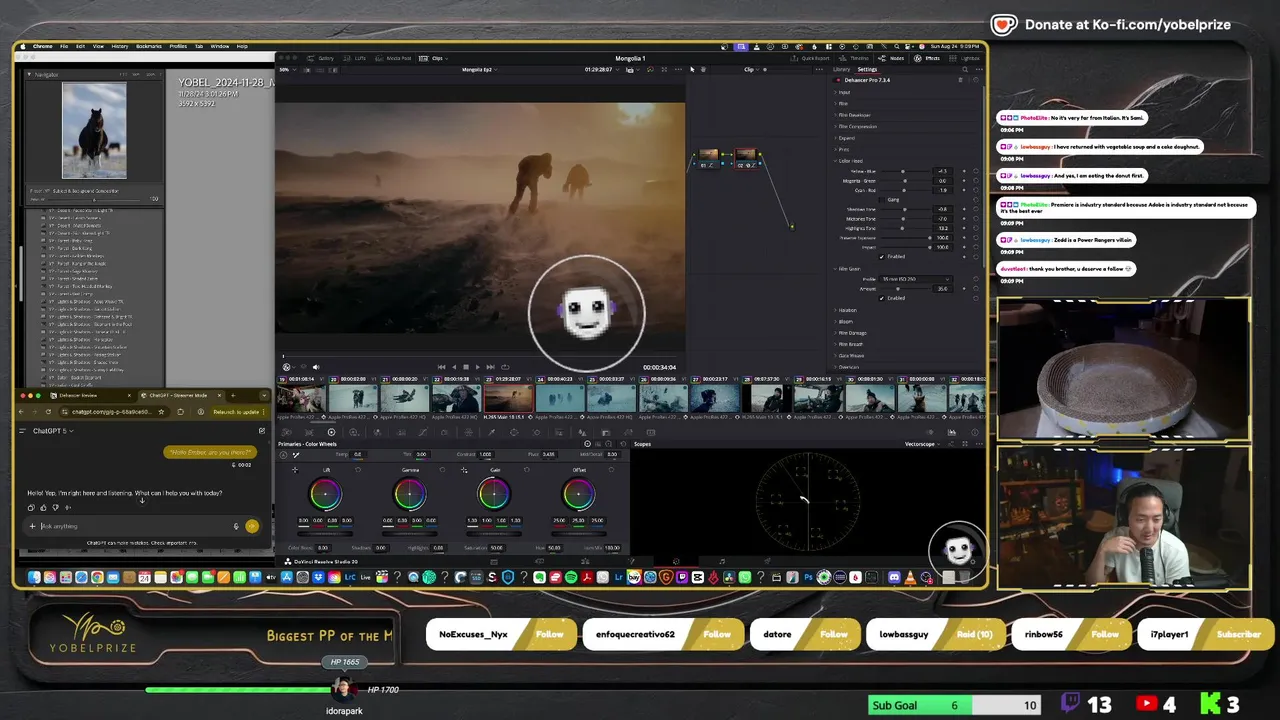This screenshot has height=720, width=1280.
Task: Click the Gamma wheel reset icon
Action: [x=442, y=470]
